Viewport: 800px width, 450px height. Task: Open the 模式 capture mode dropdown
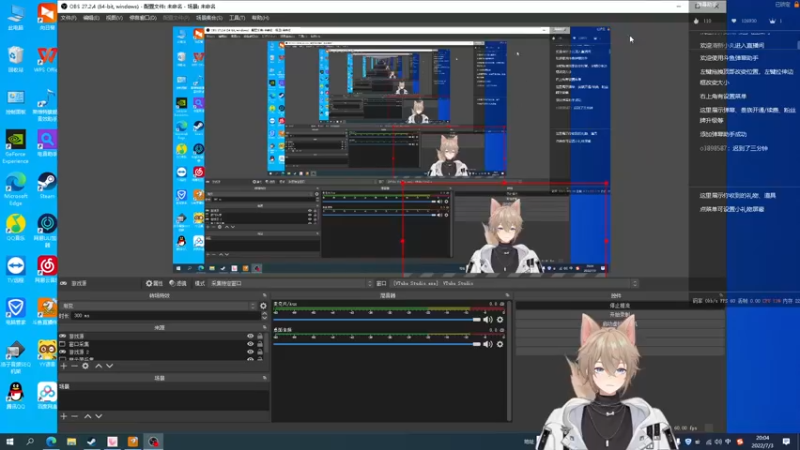(x=291, y=283)
